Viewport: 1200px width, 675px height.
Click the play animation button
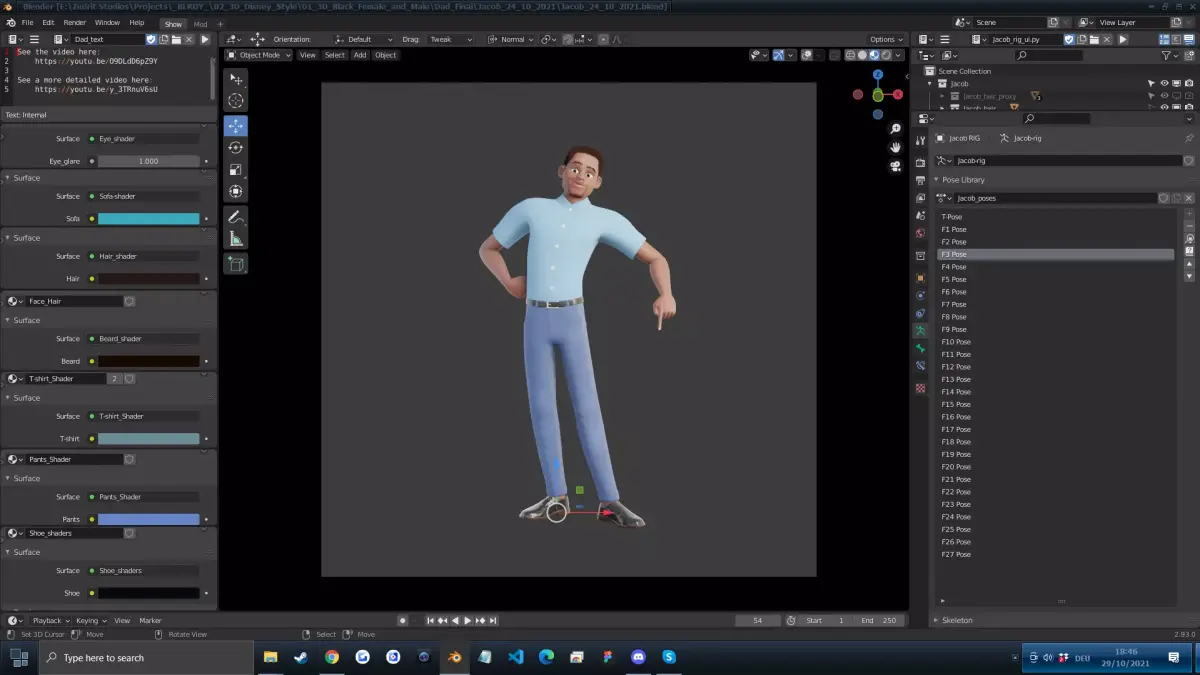point(467,620)
